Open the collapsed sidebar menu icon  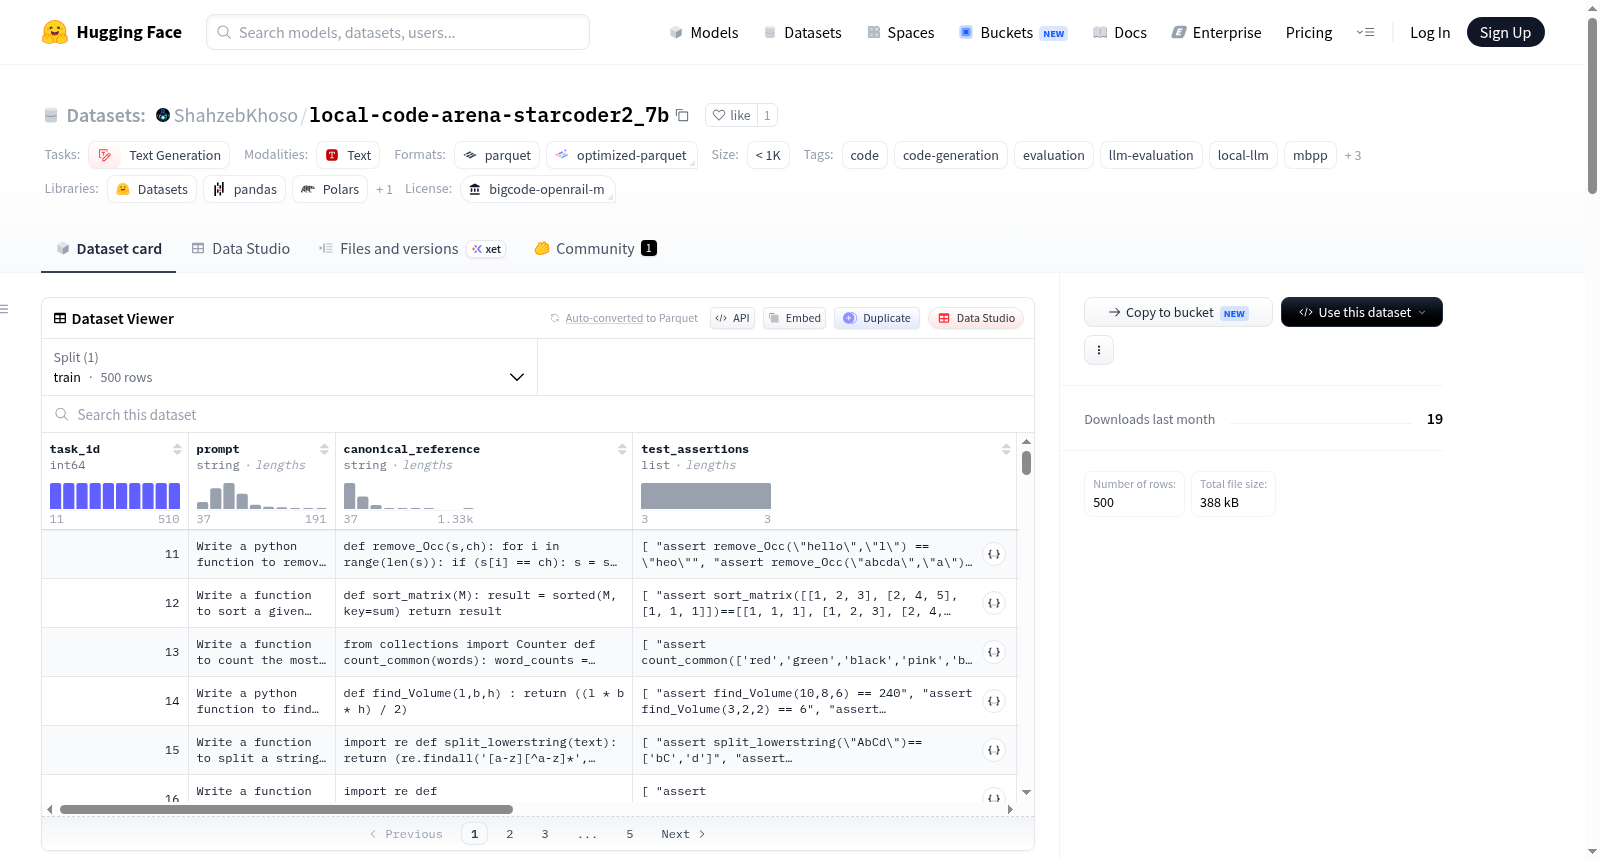click(4, 309)
